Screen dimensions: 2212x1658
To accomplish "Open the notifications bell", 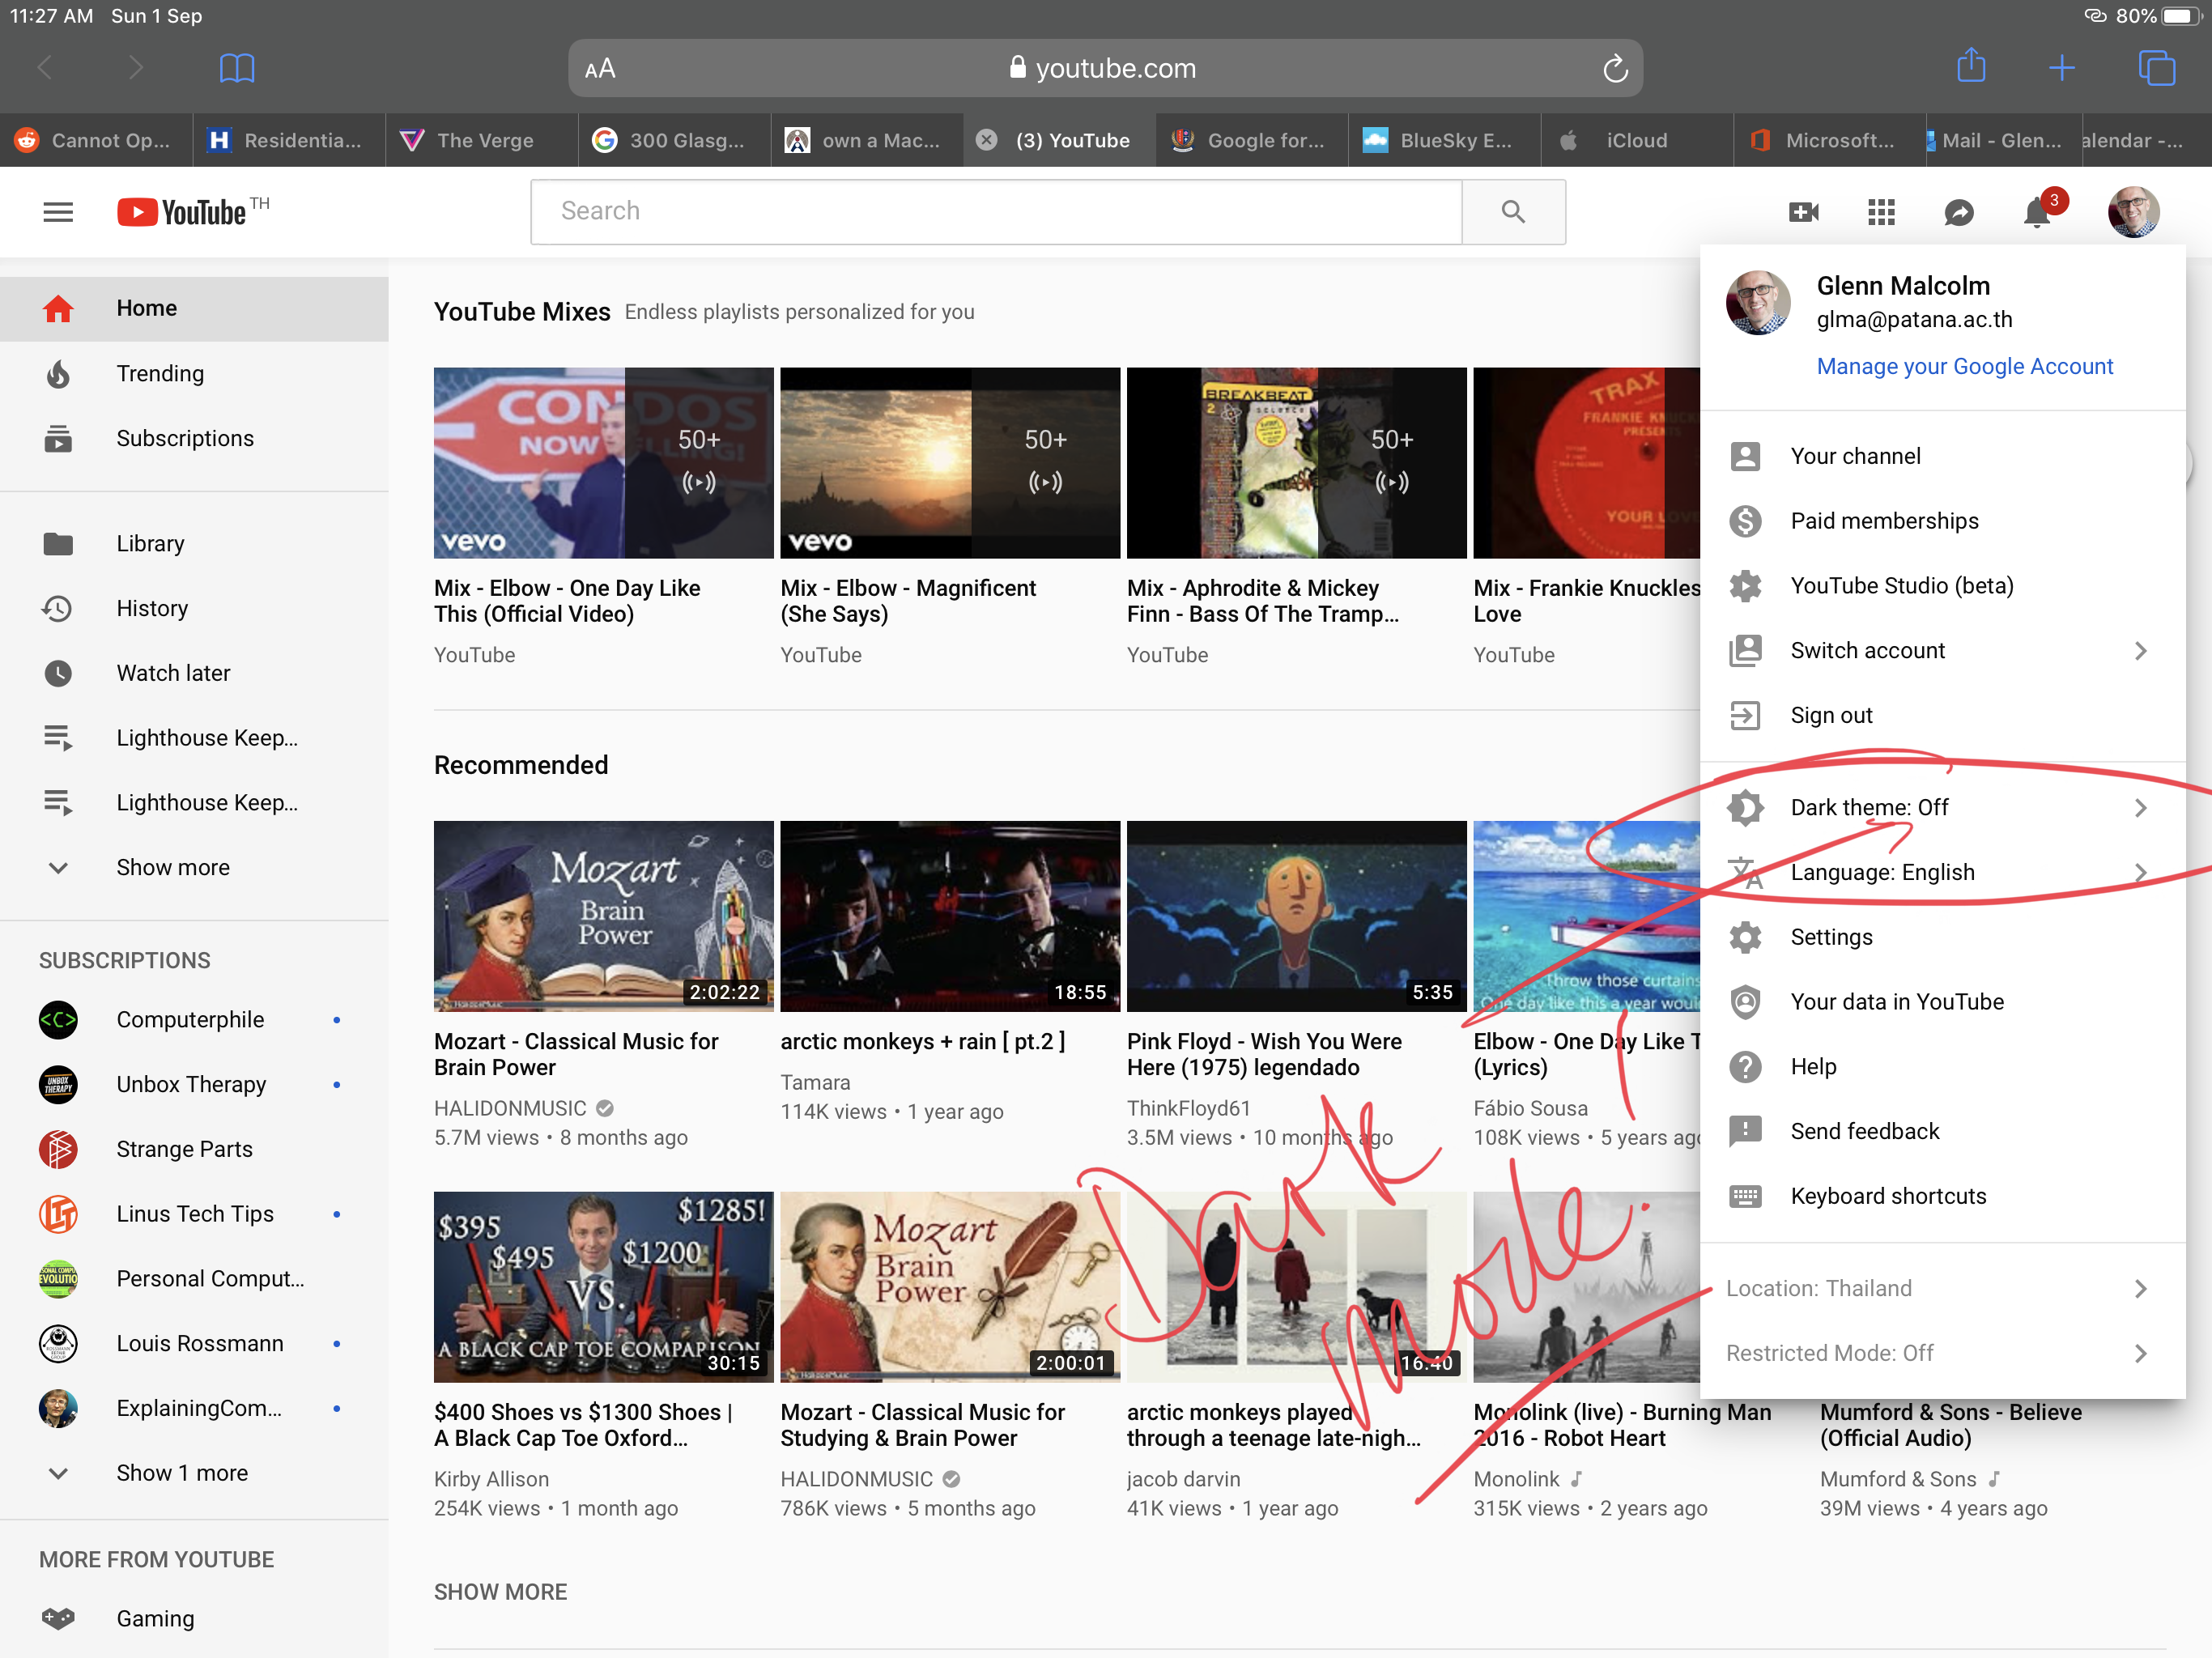I will (x=2036, y=212).
